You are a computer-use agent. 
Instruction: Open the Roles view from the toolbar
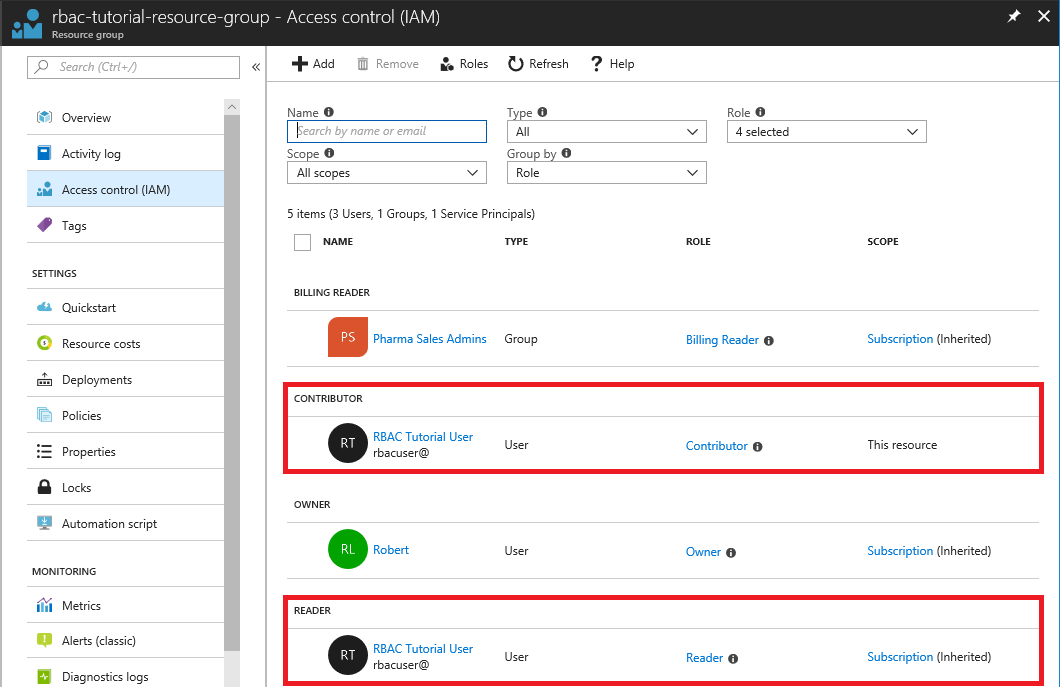463,63
